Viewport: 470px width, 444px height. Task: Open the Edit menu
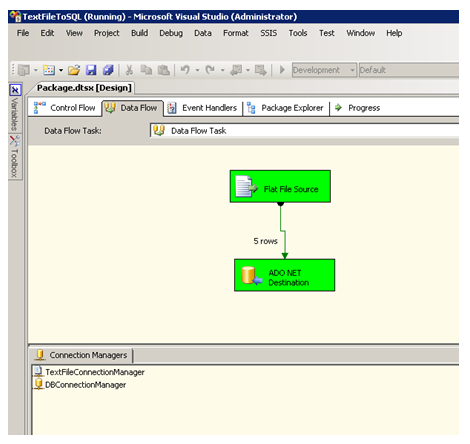coord(47,33)
